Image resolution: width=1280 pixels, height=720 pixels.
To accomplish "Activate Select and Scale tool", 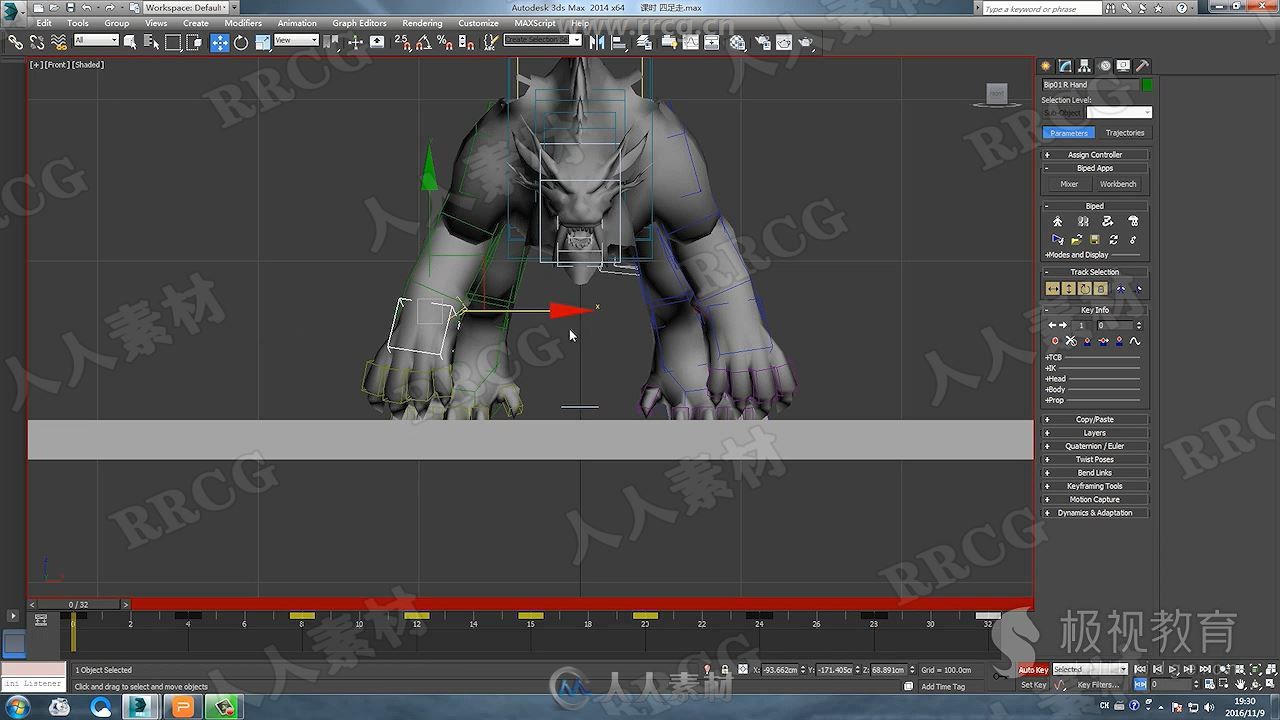I will click(x=262, y=42).
